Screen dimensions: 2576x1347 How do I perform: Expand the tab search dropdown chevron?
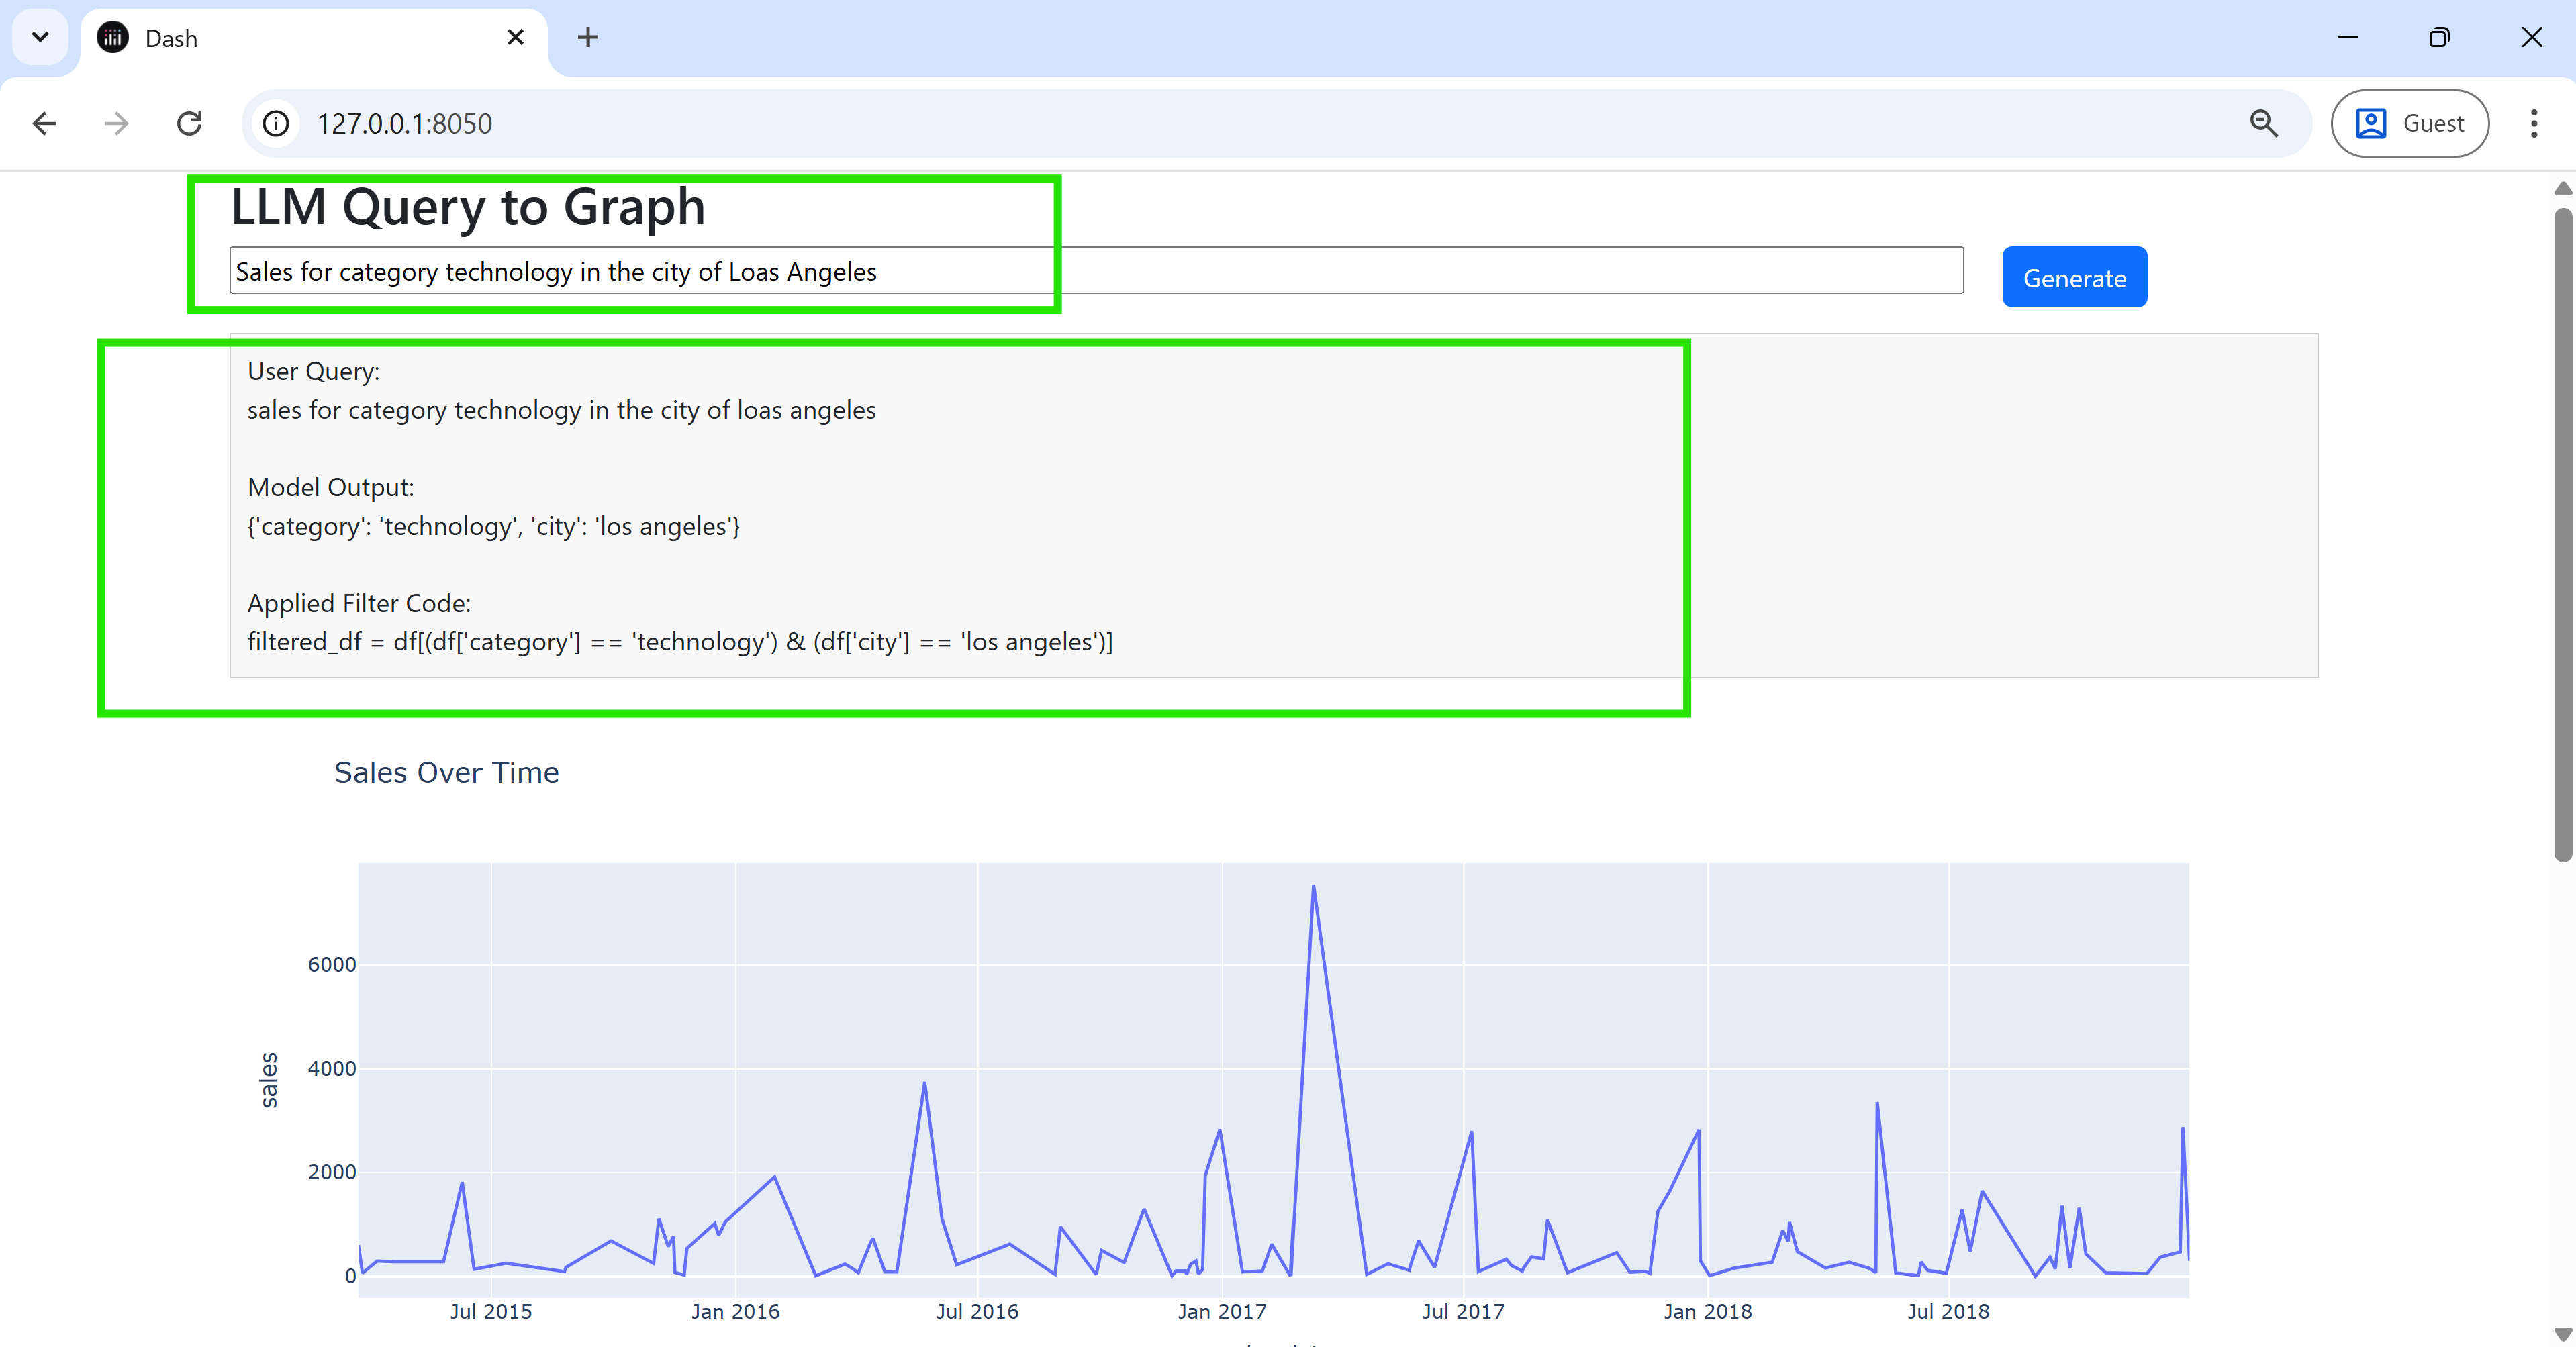(40, 38)
